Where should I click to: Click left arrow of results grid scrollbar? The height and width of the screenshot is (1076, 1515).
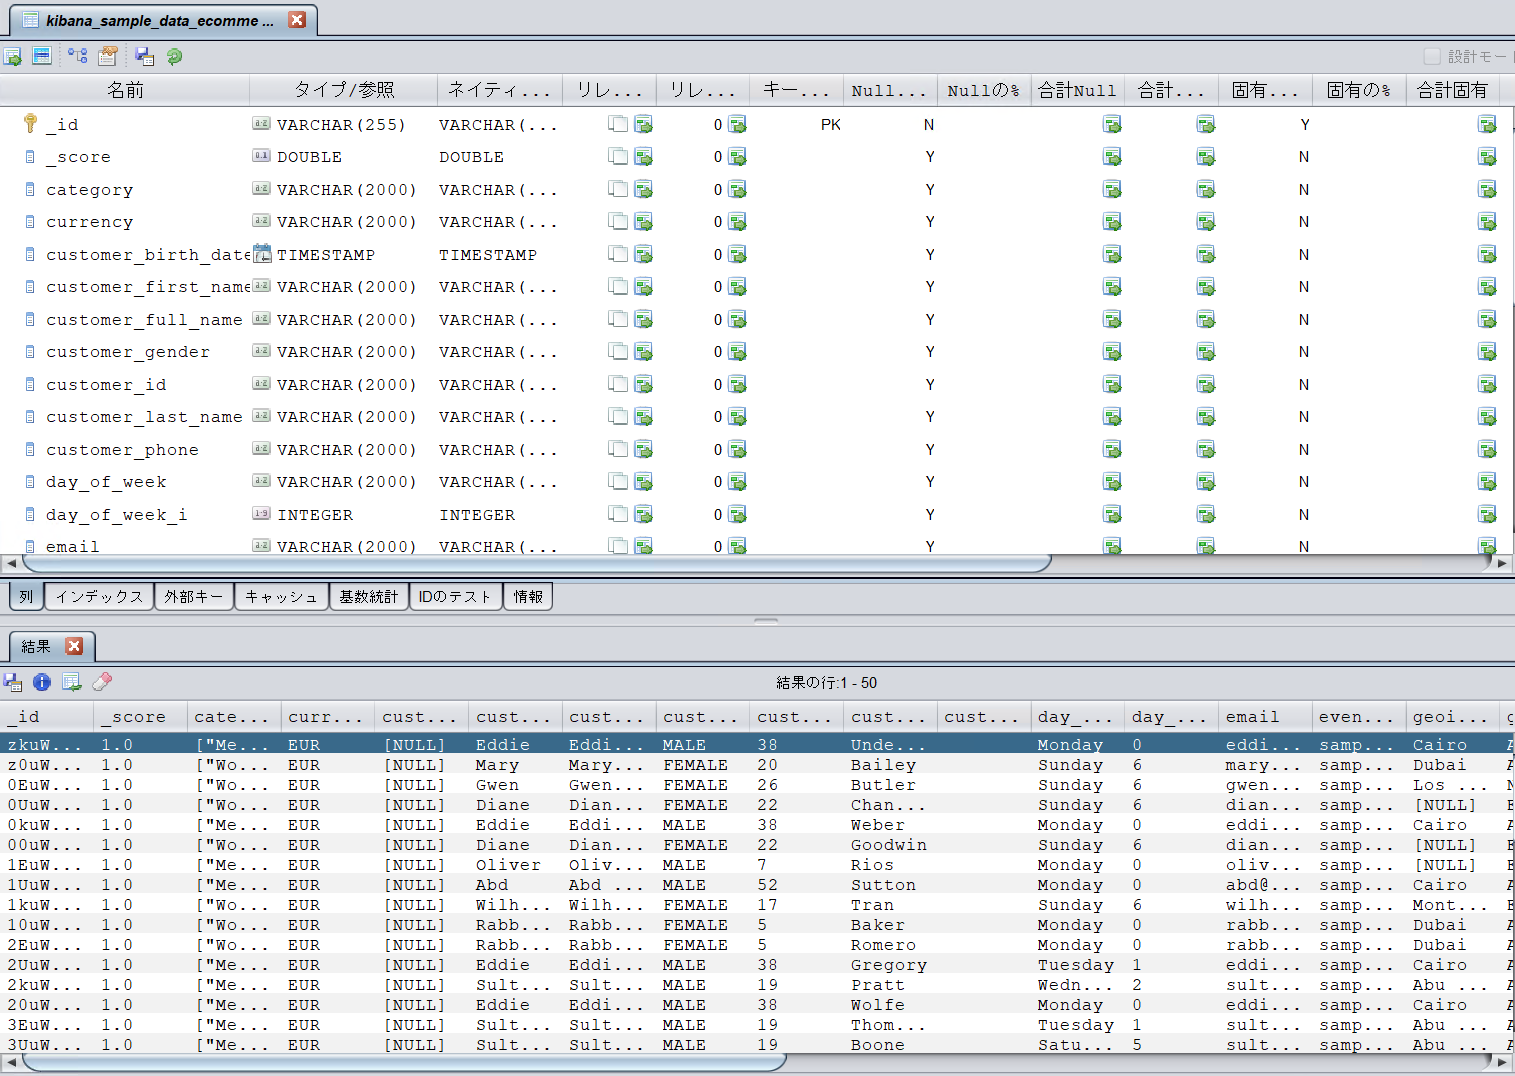point(10,1062)
